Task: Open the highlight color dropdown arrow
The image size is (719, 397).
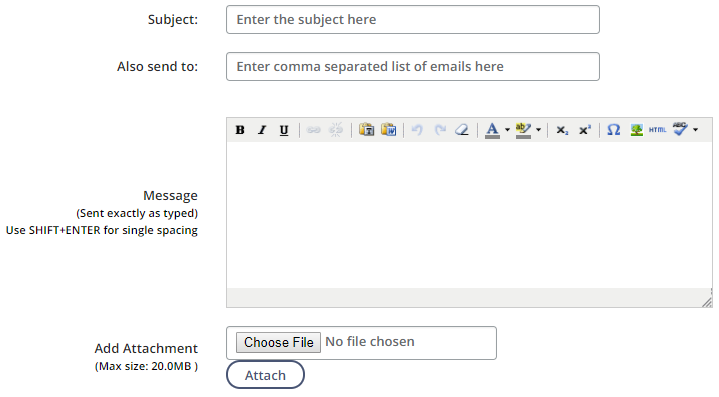Action: pos(538,130)
